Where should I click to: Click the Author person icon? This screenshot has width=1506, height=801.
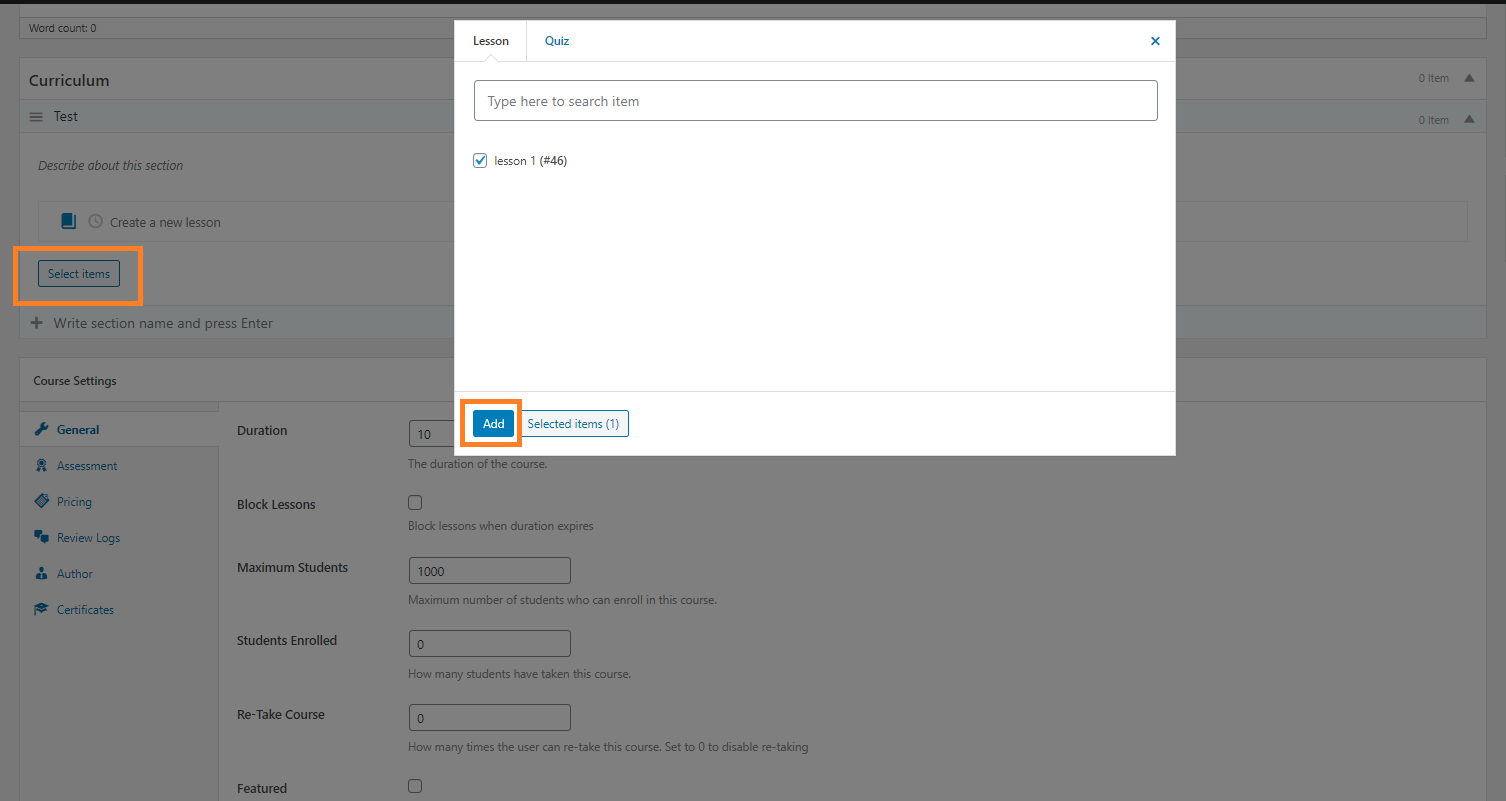(41, 573)
